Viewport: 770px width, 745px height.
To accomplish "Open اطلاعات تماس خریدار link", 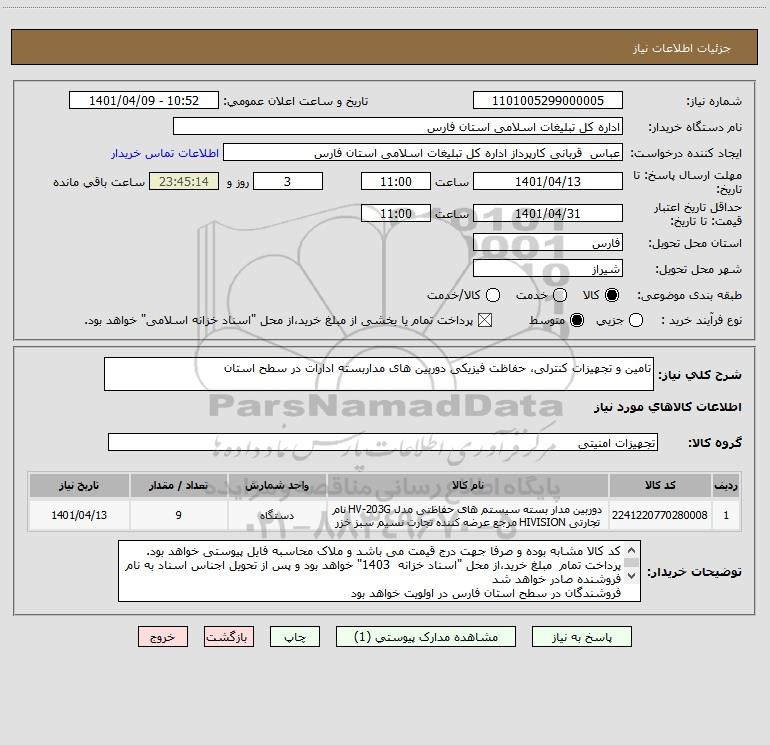I will 165,153.
